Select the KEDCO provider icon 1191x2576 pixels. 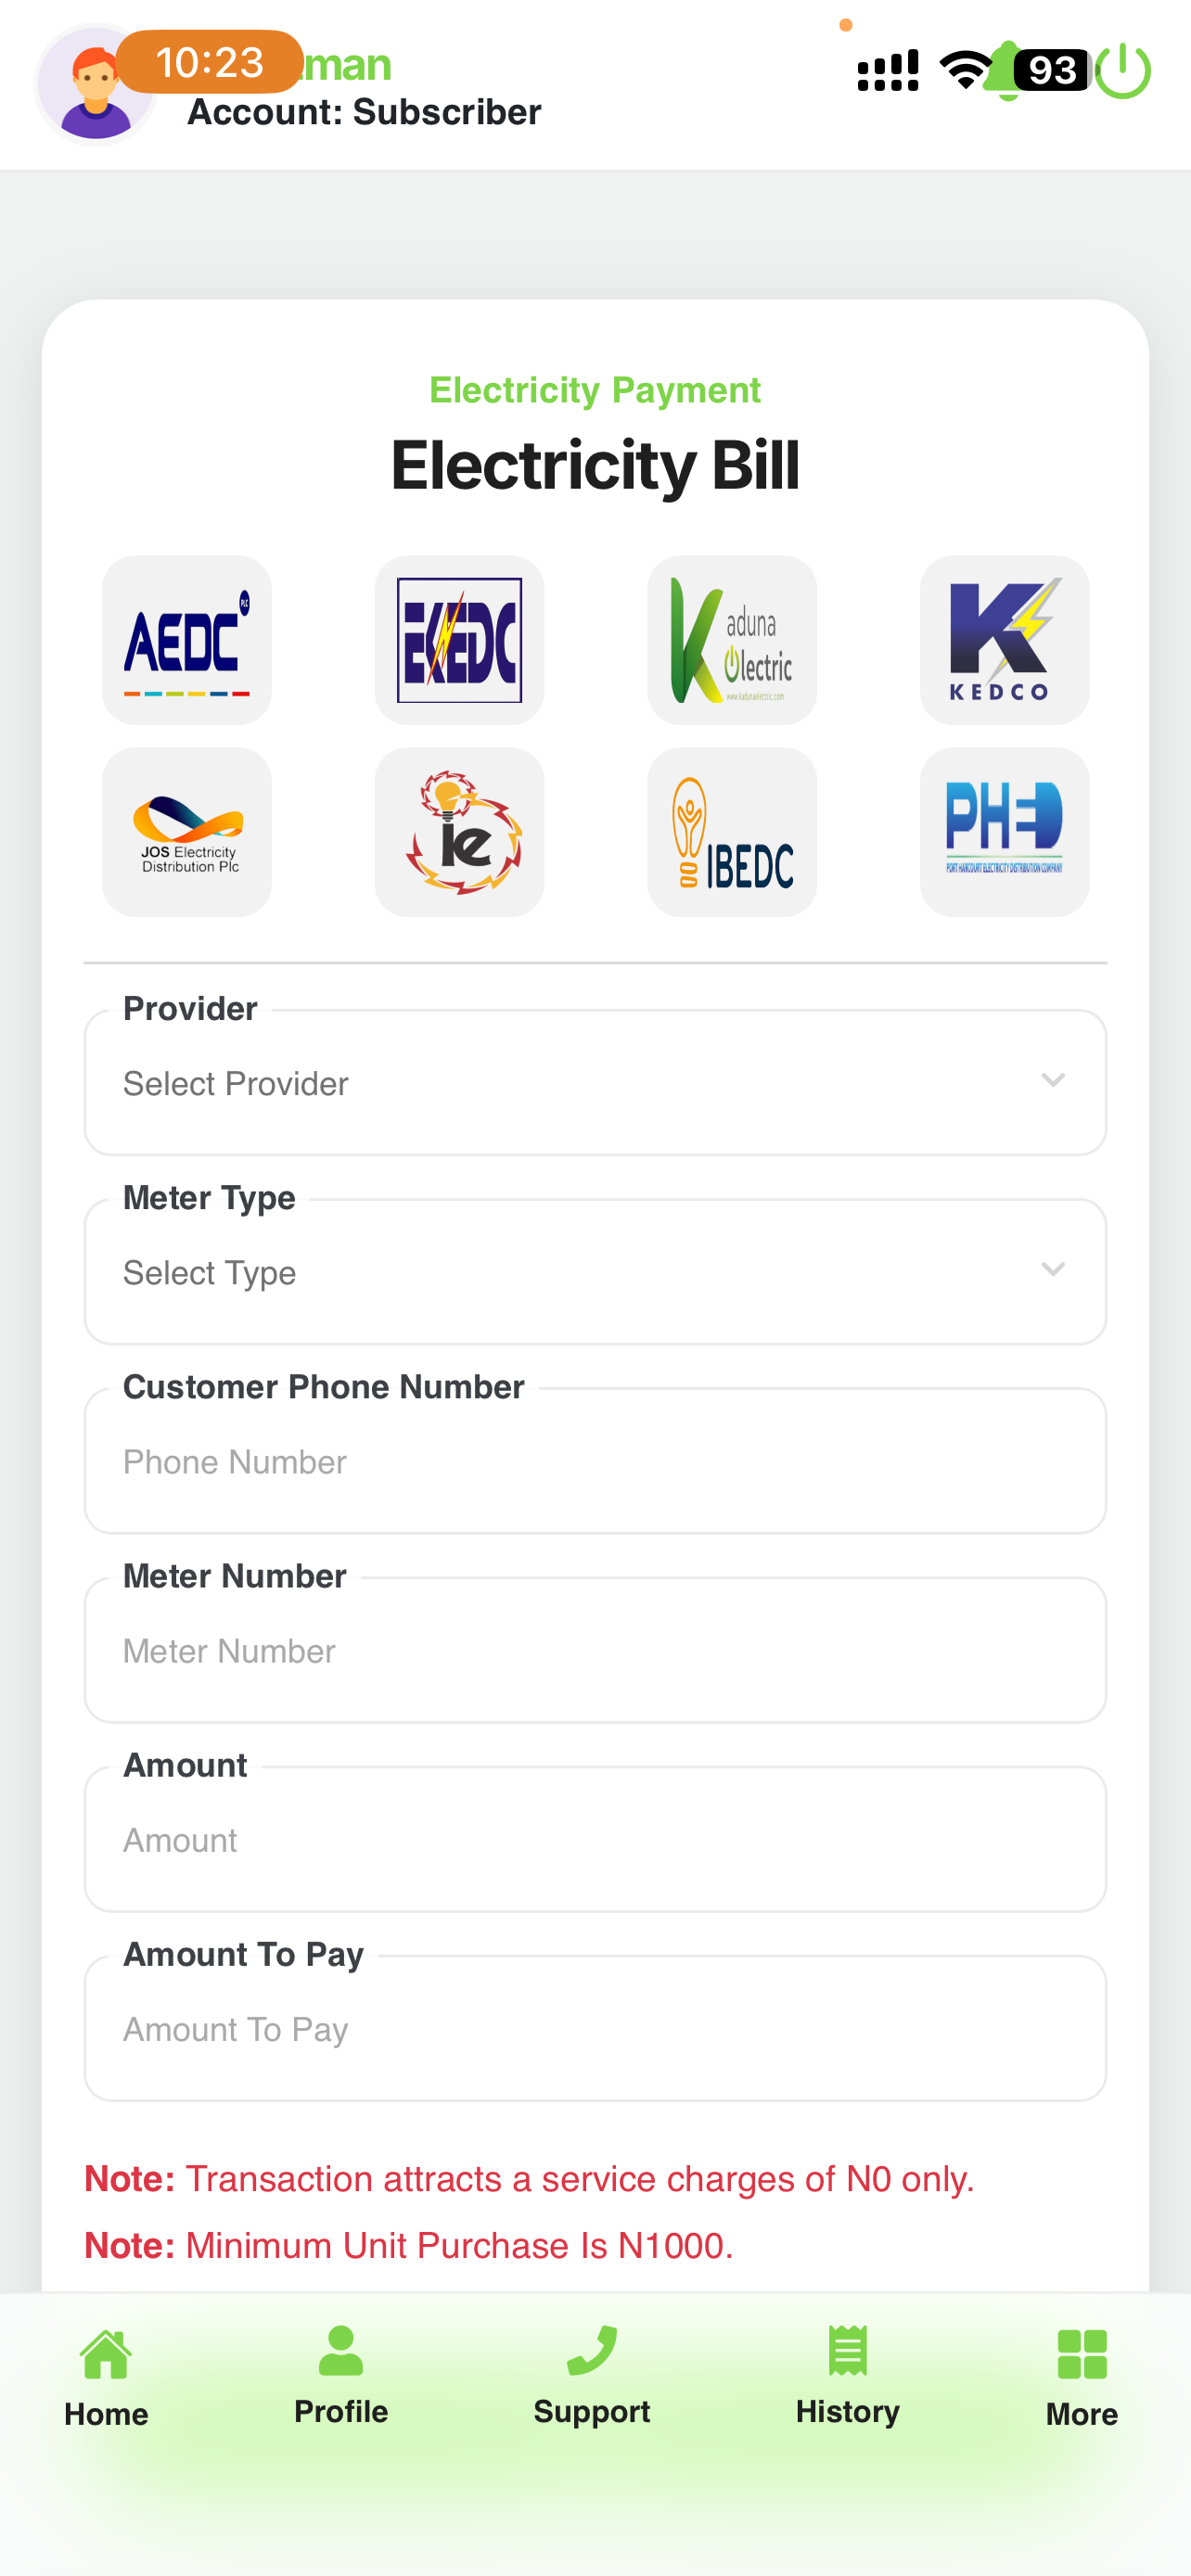tap(1004, 640)
